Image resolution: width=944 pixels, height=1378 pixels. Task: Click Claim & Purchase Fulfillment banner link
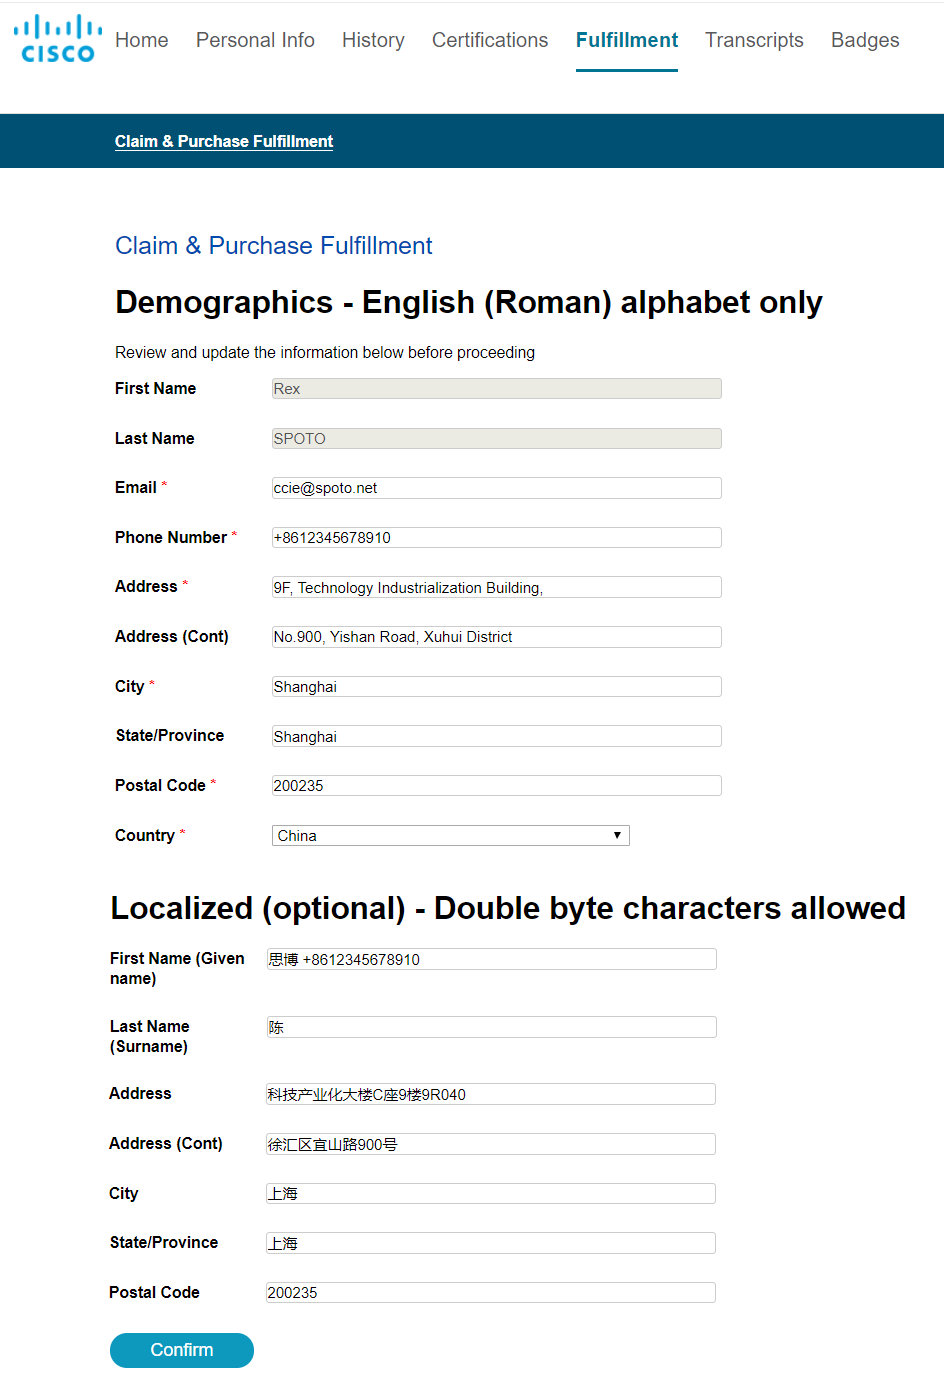pos(224,141)
